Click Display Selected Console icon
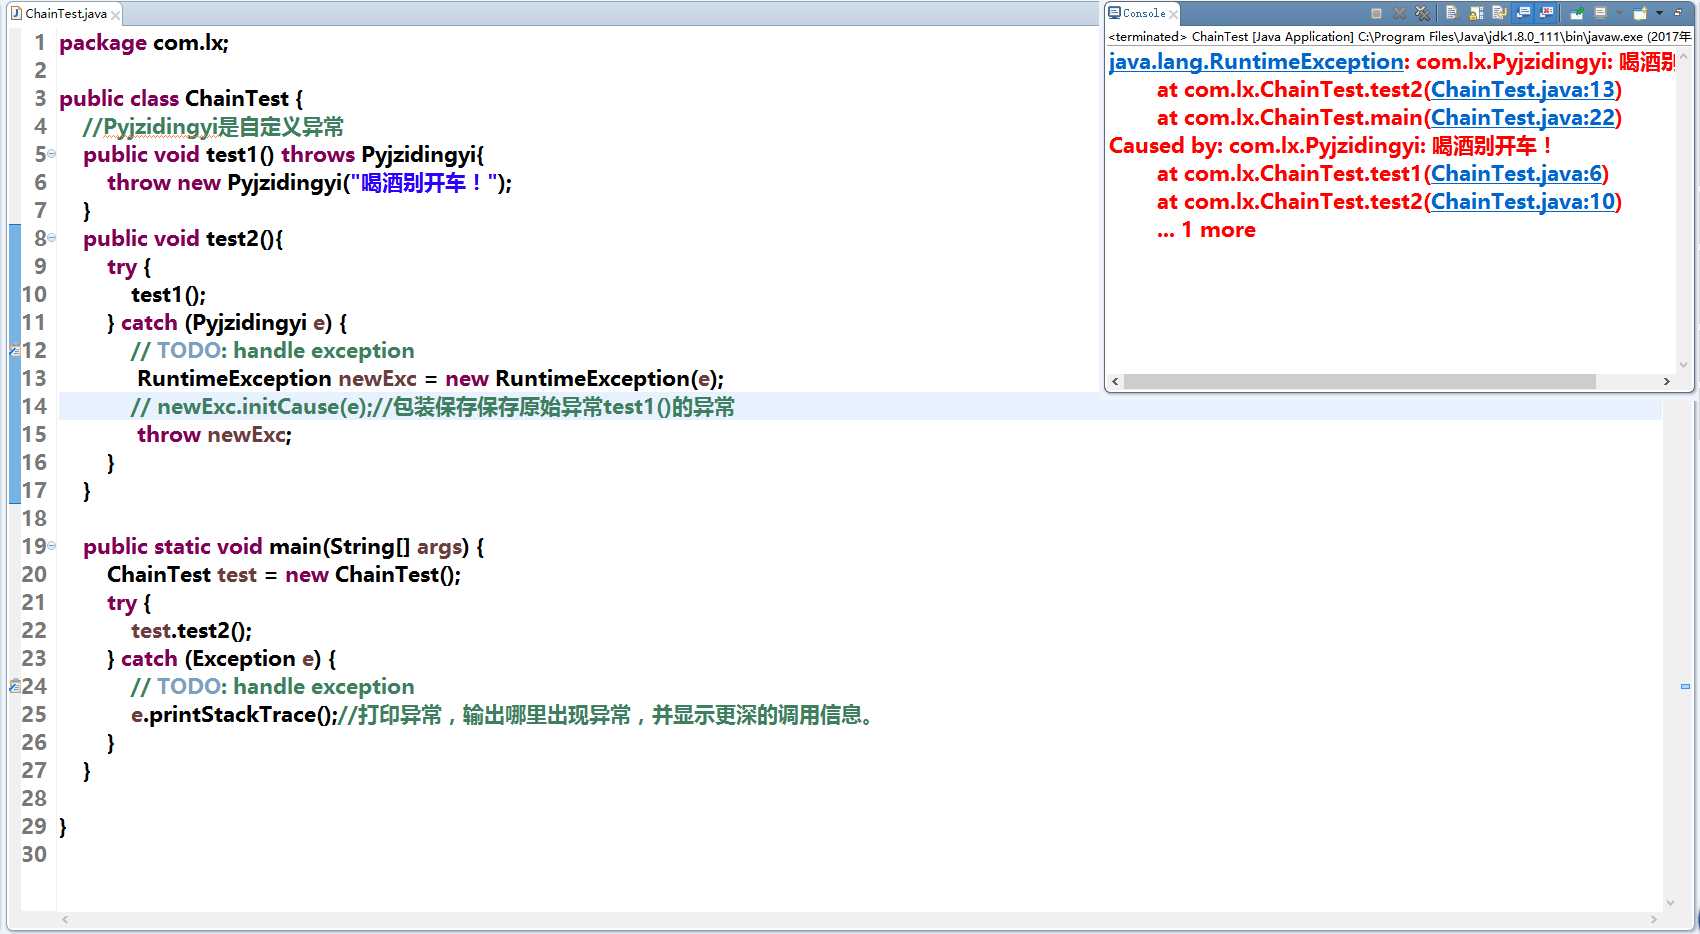The image size is (1700, 934). coord(1600,13)
